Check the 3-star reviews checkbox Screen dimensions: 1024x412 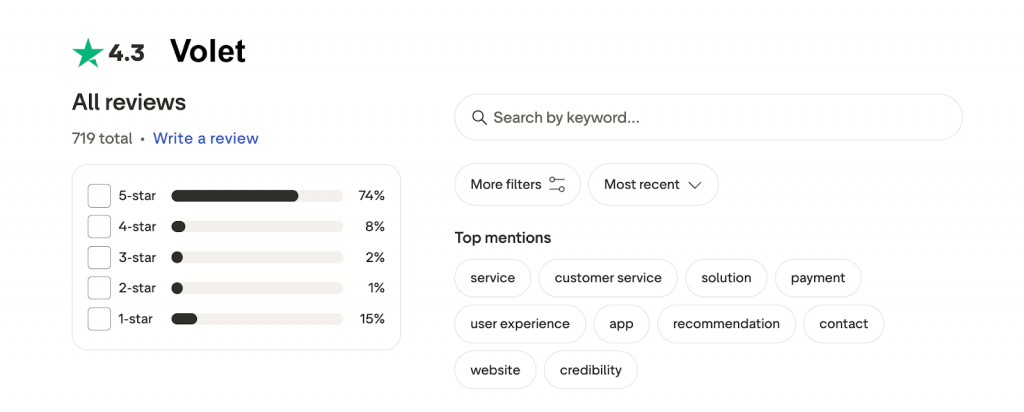(99, 257)
